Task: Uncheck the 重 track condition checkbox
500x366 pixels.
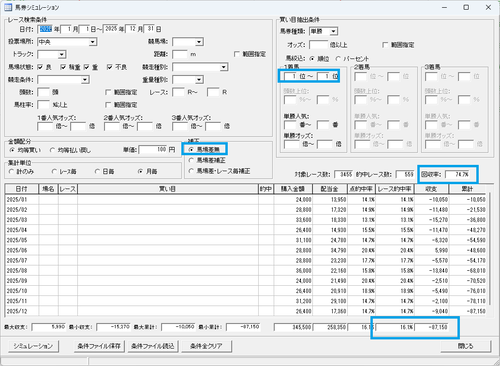Action: [x=87, y=67]
